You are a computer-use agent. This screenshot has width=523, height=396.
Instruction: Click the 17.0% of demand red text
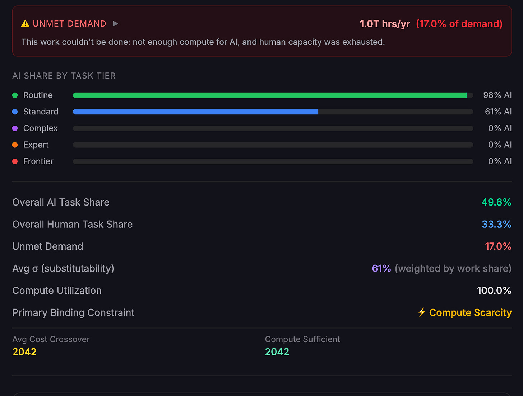[459, 24]
